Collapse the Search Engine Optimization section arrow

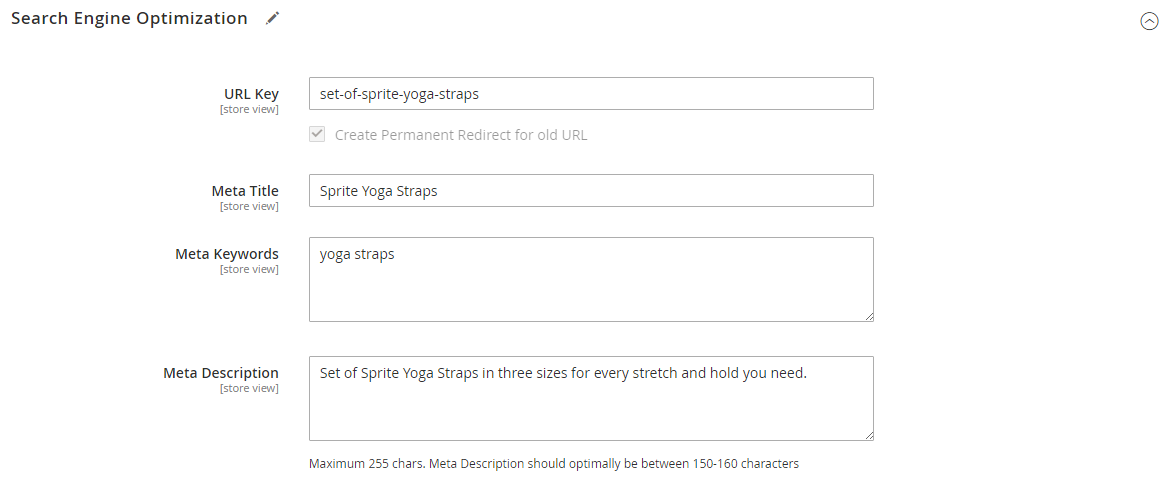pyautogui.click(x=1149, y=22)
